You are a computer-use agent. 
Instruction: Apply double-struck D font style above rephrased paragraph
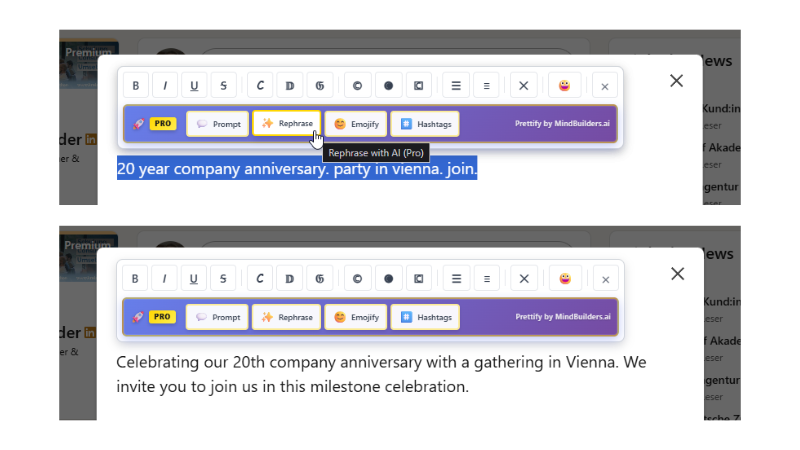pyautogui.click(x=290, y=279)
